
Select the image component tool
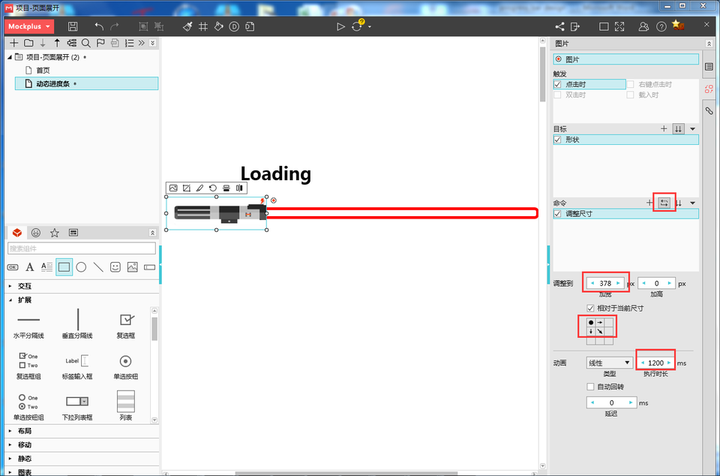132,267
